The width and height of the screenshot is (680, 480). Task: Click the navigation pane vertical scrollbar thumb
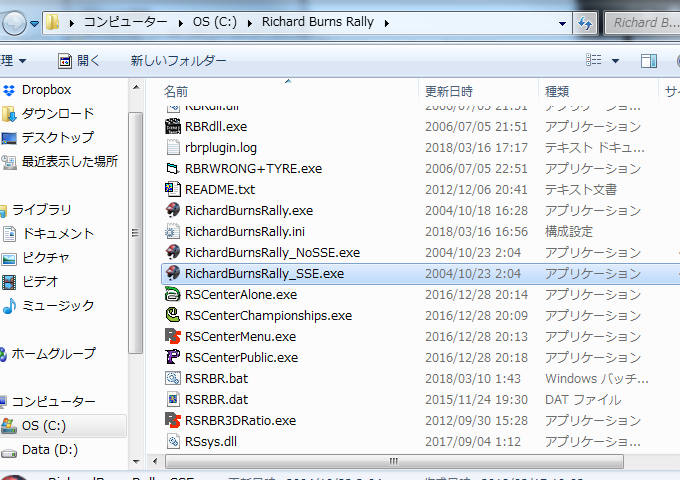136,233
